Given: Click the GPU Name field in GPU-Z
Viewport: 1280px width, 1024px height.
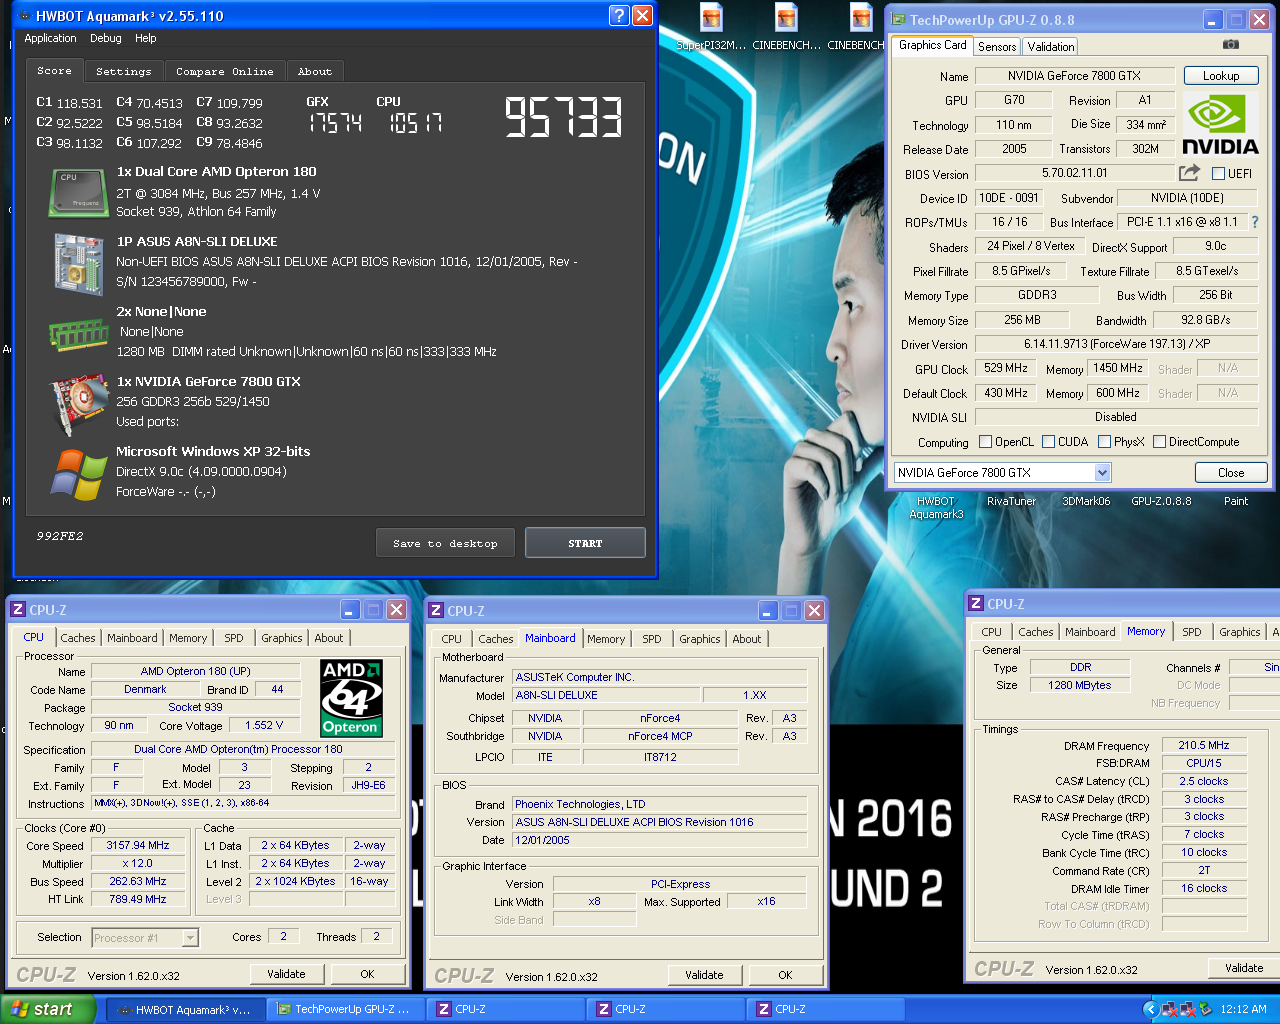Looking at the screenshot, I should click(x=1074, y=76).
